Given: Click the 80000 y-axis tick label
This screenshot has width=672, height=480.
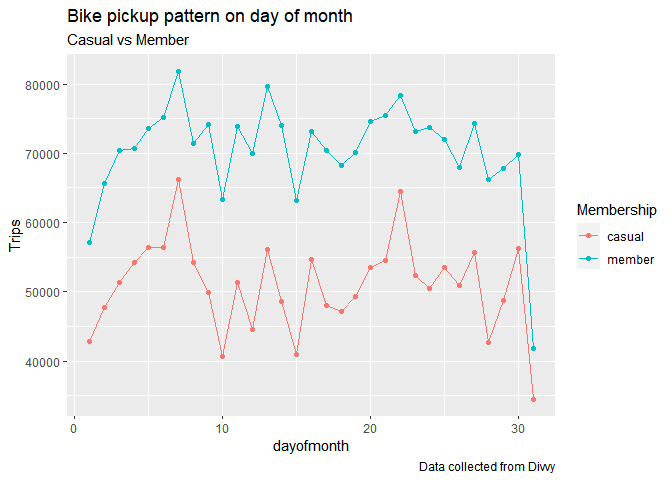Looking at the screenshot, I should (42, 85).
